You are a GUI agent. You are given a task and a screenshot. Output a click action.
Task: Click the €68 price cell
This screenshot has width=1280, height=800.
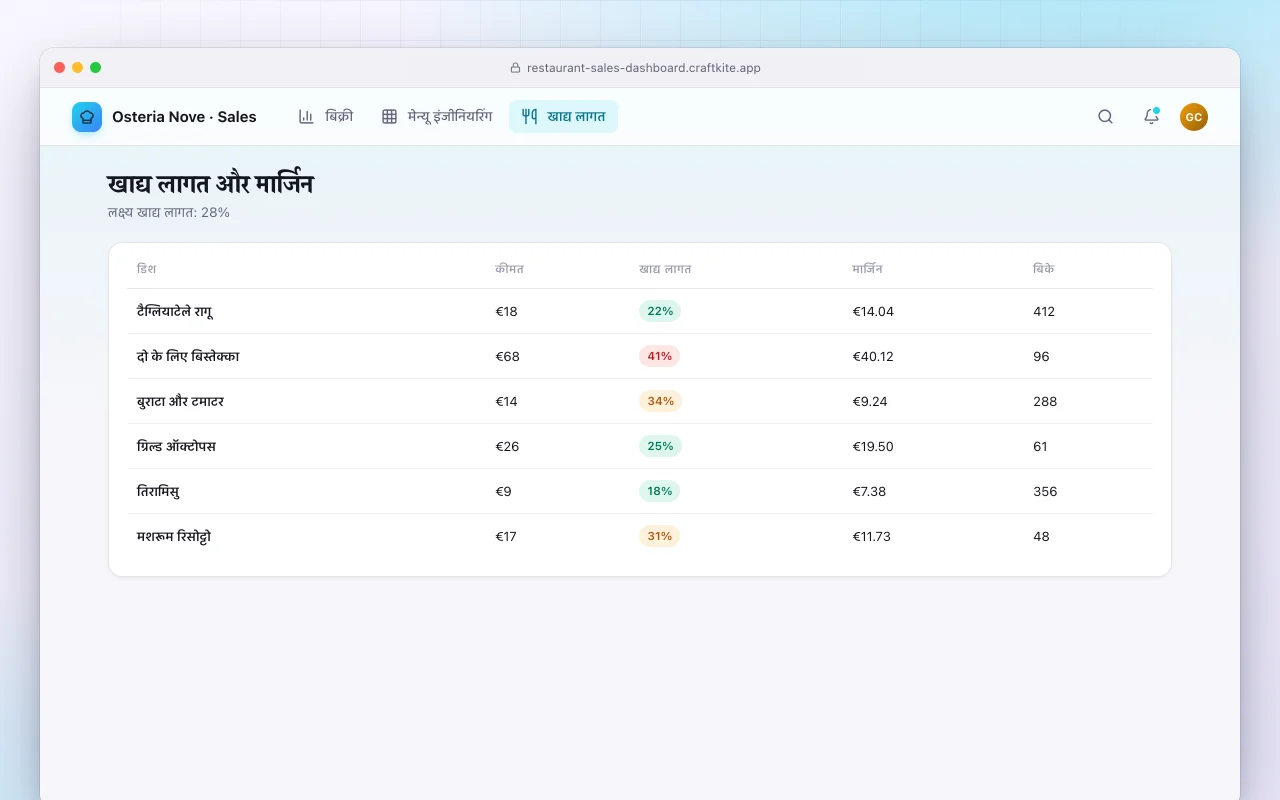(507, 356)
